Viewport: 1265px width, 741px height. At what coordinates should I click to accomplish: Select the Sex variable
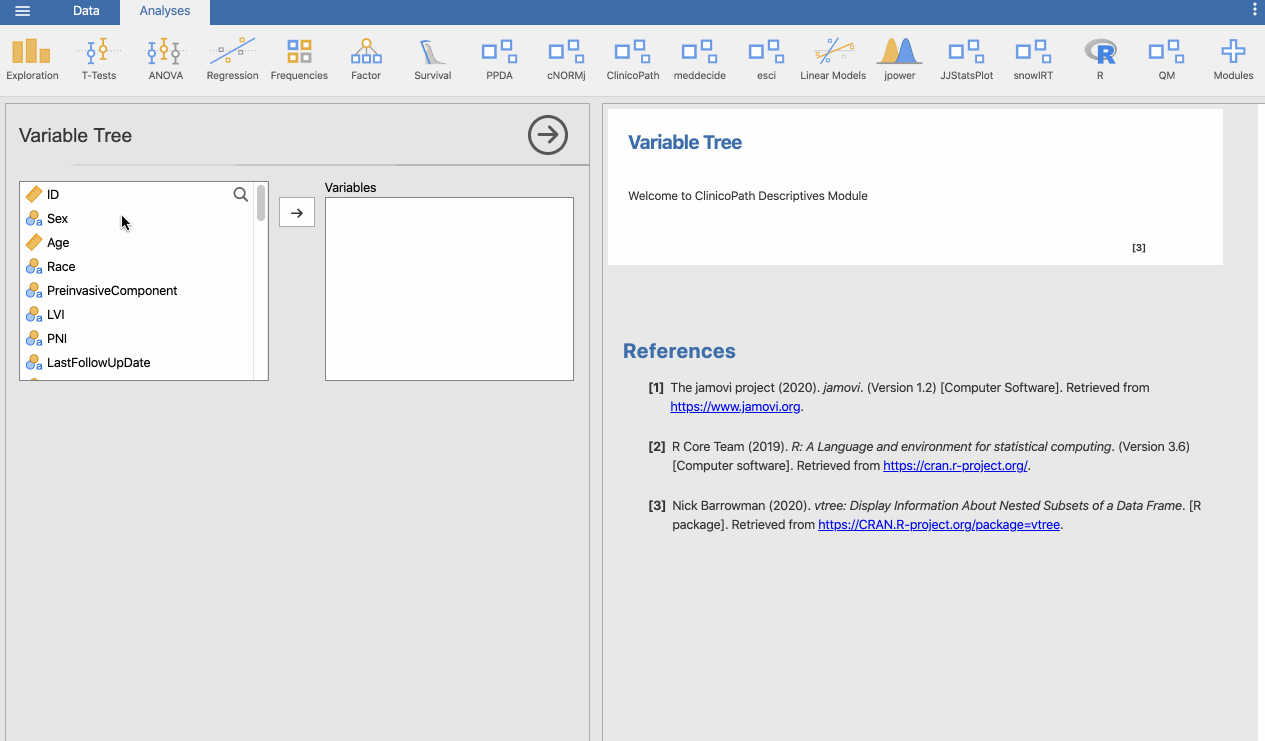pos(137,218)
